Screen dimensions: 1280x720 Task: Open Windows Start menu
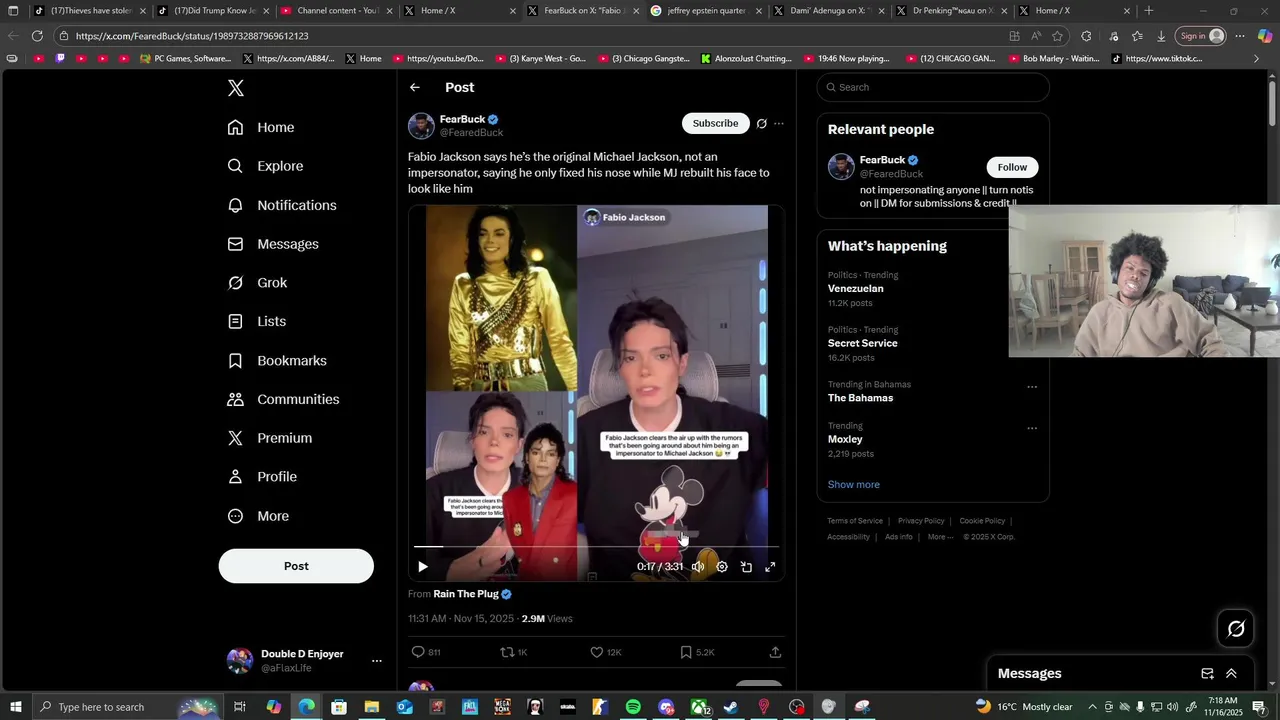click(x=15, y=707)
